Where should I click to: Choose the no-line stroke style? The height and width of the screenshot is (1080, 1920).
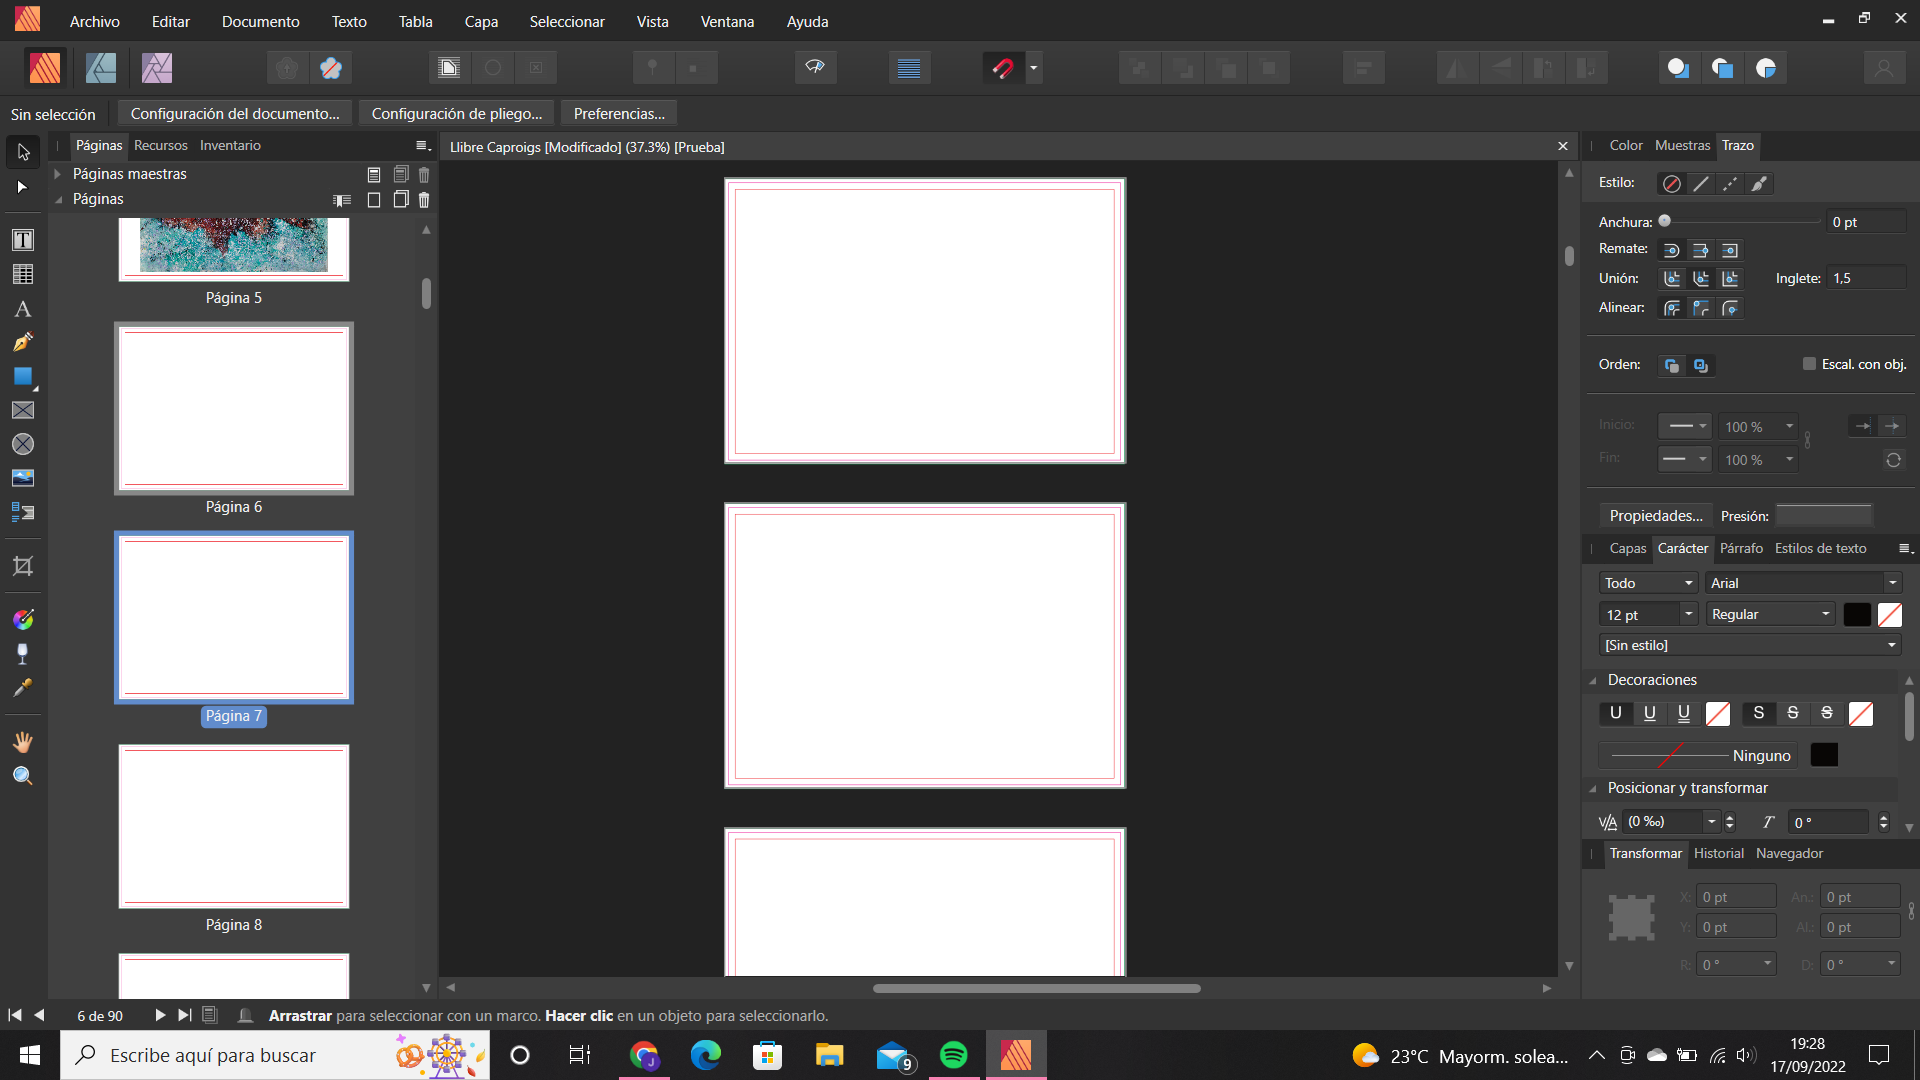click(1672, 184)
